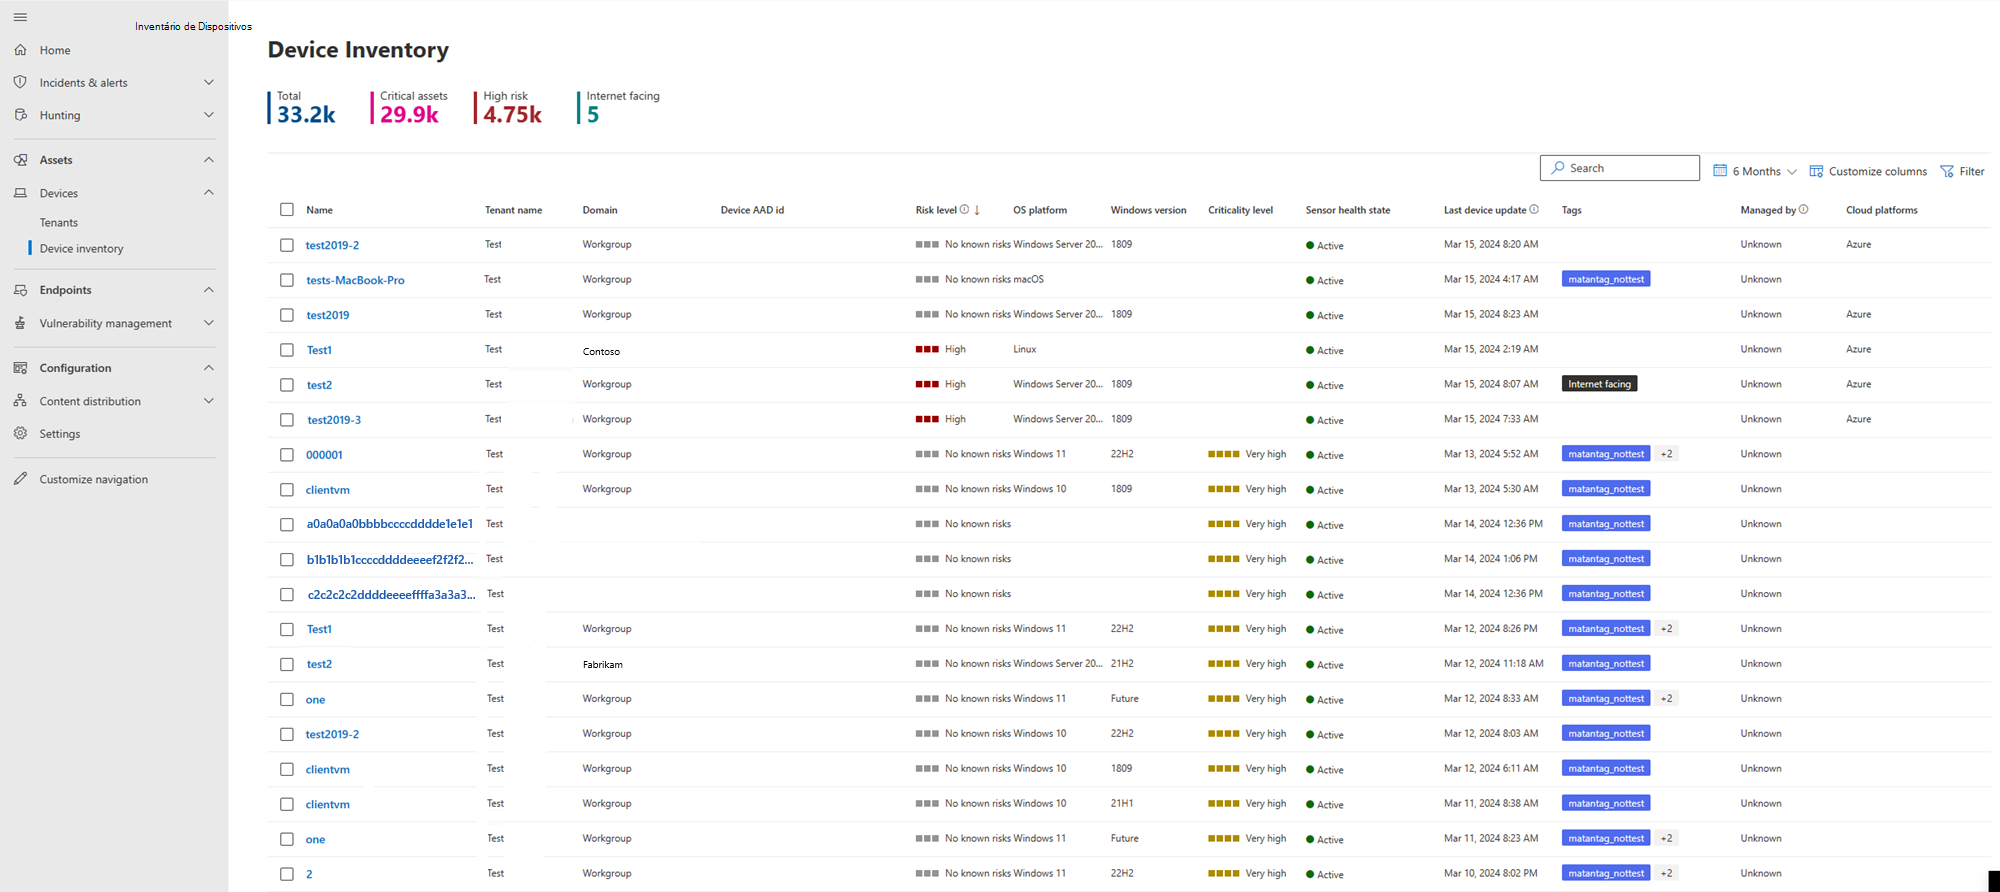The width and height of the screenshot is (2000, 892).
Task: Click the Customize columns table icon
Action: pos(1816,171)
